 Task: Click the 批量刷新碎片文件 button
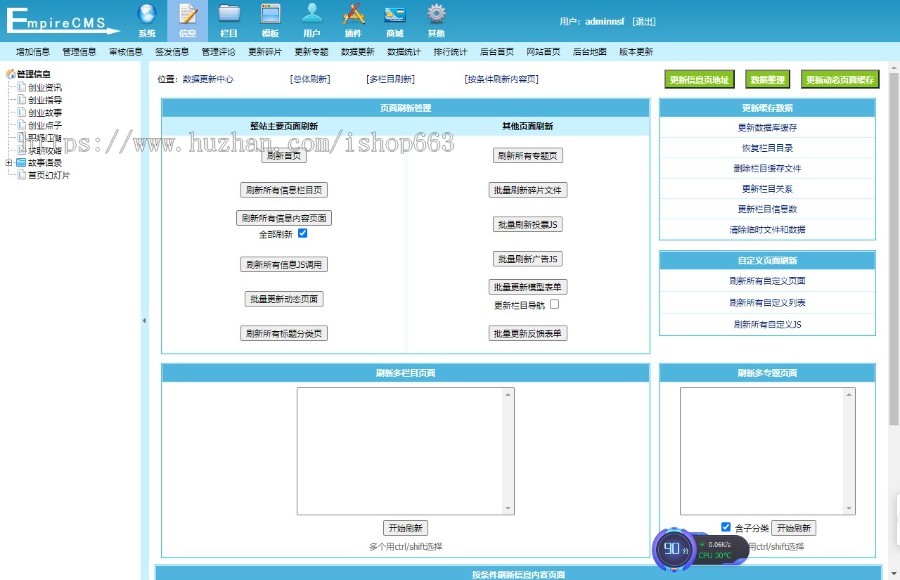click(x=528, y=190)
